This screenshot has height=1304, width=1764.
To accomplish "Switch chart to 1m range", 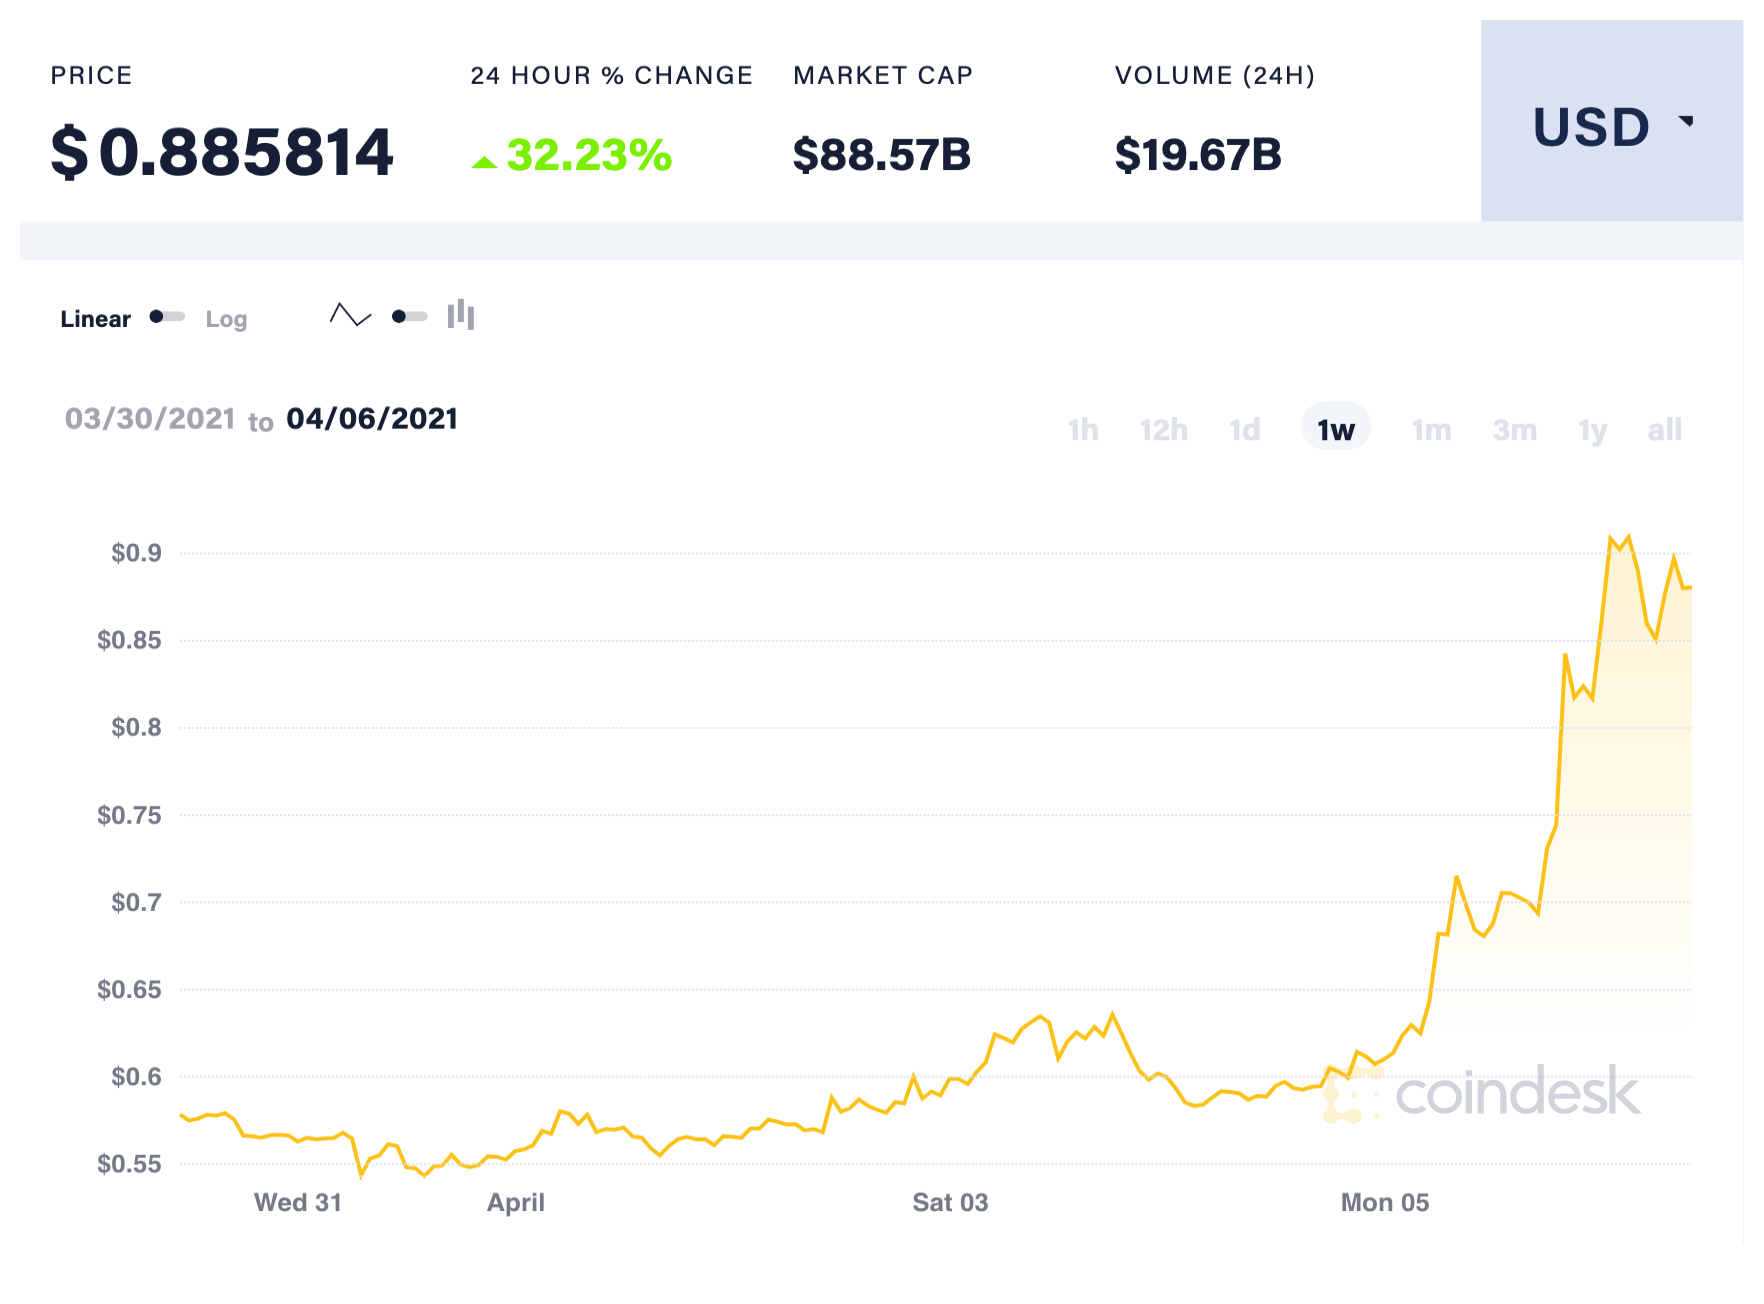I will pyautogui.click(x=1430, y=430).
